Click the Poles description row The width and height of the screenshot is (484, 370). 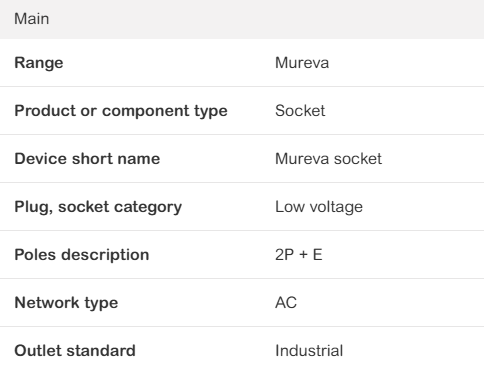click(x=242, y=255)
